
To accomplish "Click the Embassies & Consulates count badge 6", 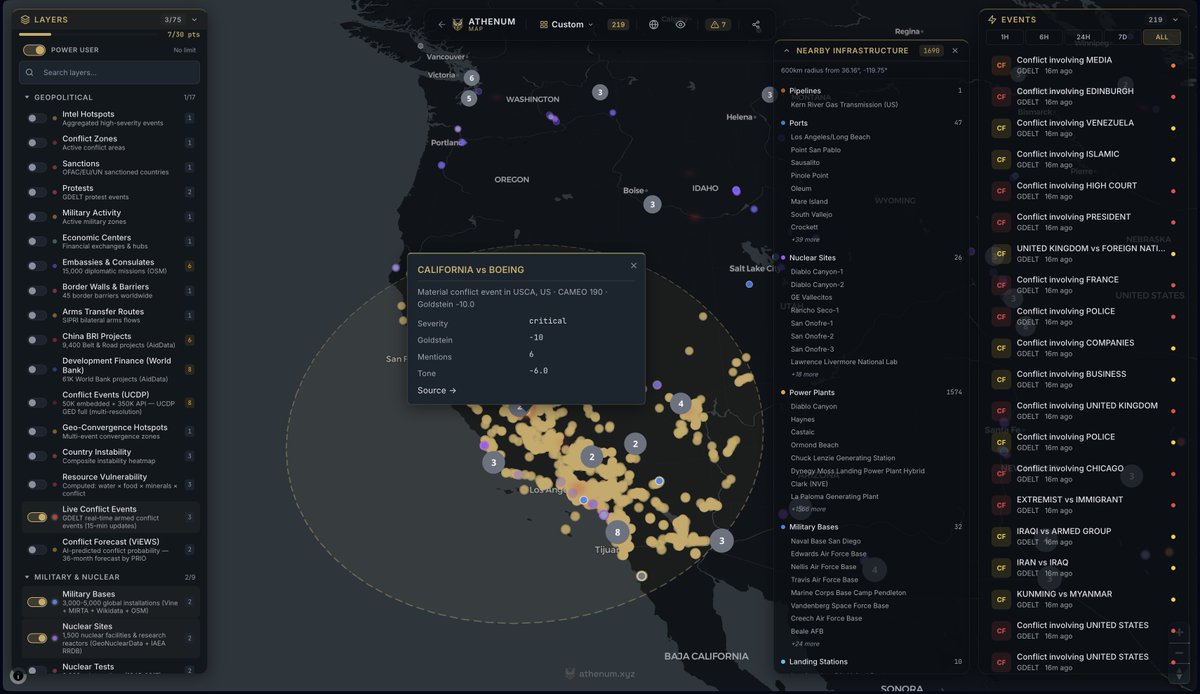I will coord(190,266).
